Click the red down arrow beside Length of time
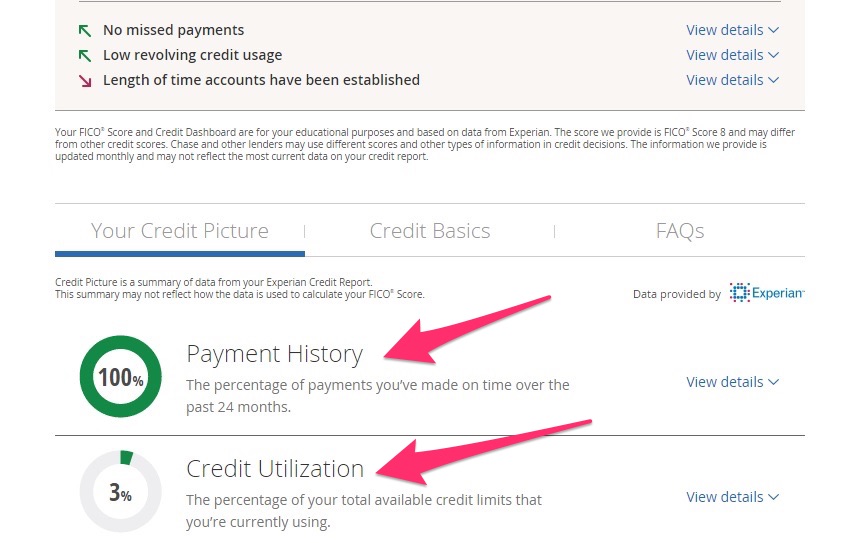Viewport: 858px width, 543px height. pyautogui.click(x=84, y=81)
